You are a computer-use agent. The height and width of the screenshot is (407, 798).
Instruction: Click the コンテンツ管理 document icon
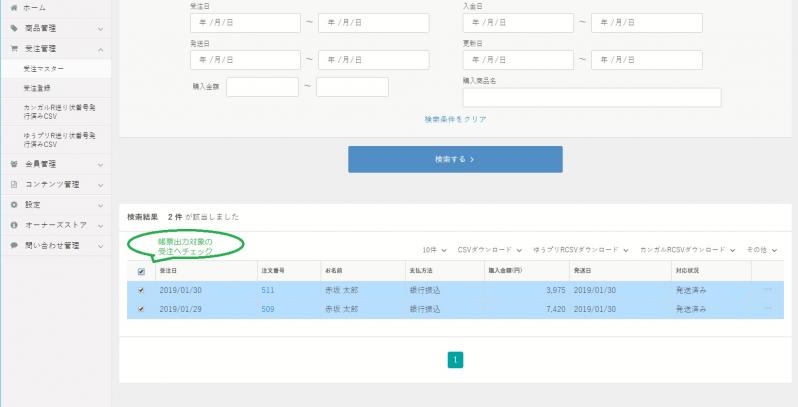(x=14, y=185)
